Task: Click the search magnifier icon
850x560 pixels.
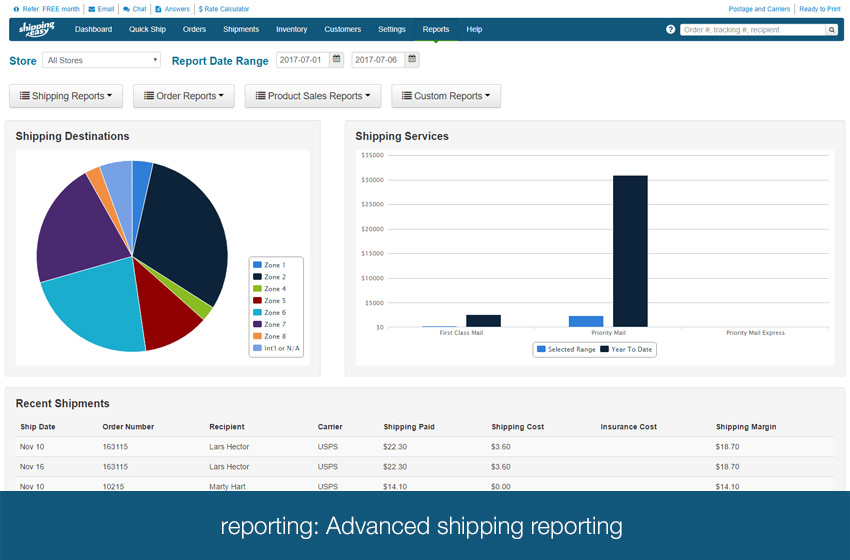Action: click(x=831, y=30)
